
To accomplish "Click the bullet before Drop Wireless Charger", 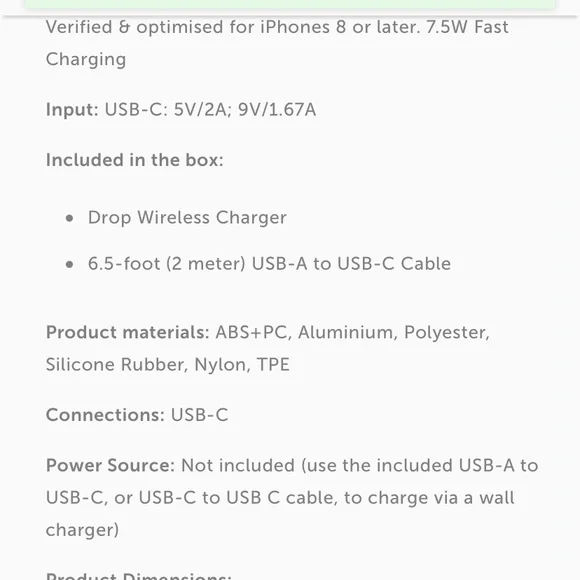I will (69, 218).
